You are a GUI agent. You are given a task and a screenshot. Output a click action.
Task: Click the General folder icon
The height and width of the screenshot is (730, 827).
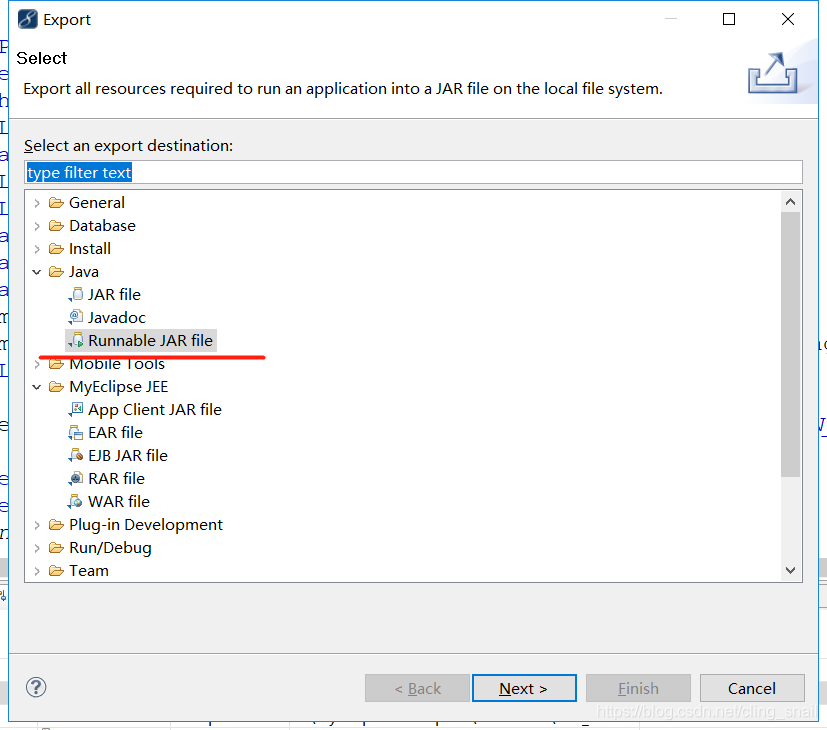point(56,203)
